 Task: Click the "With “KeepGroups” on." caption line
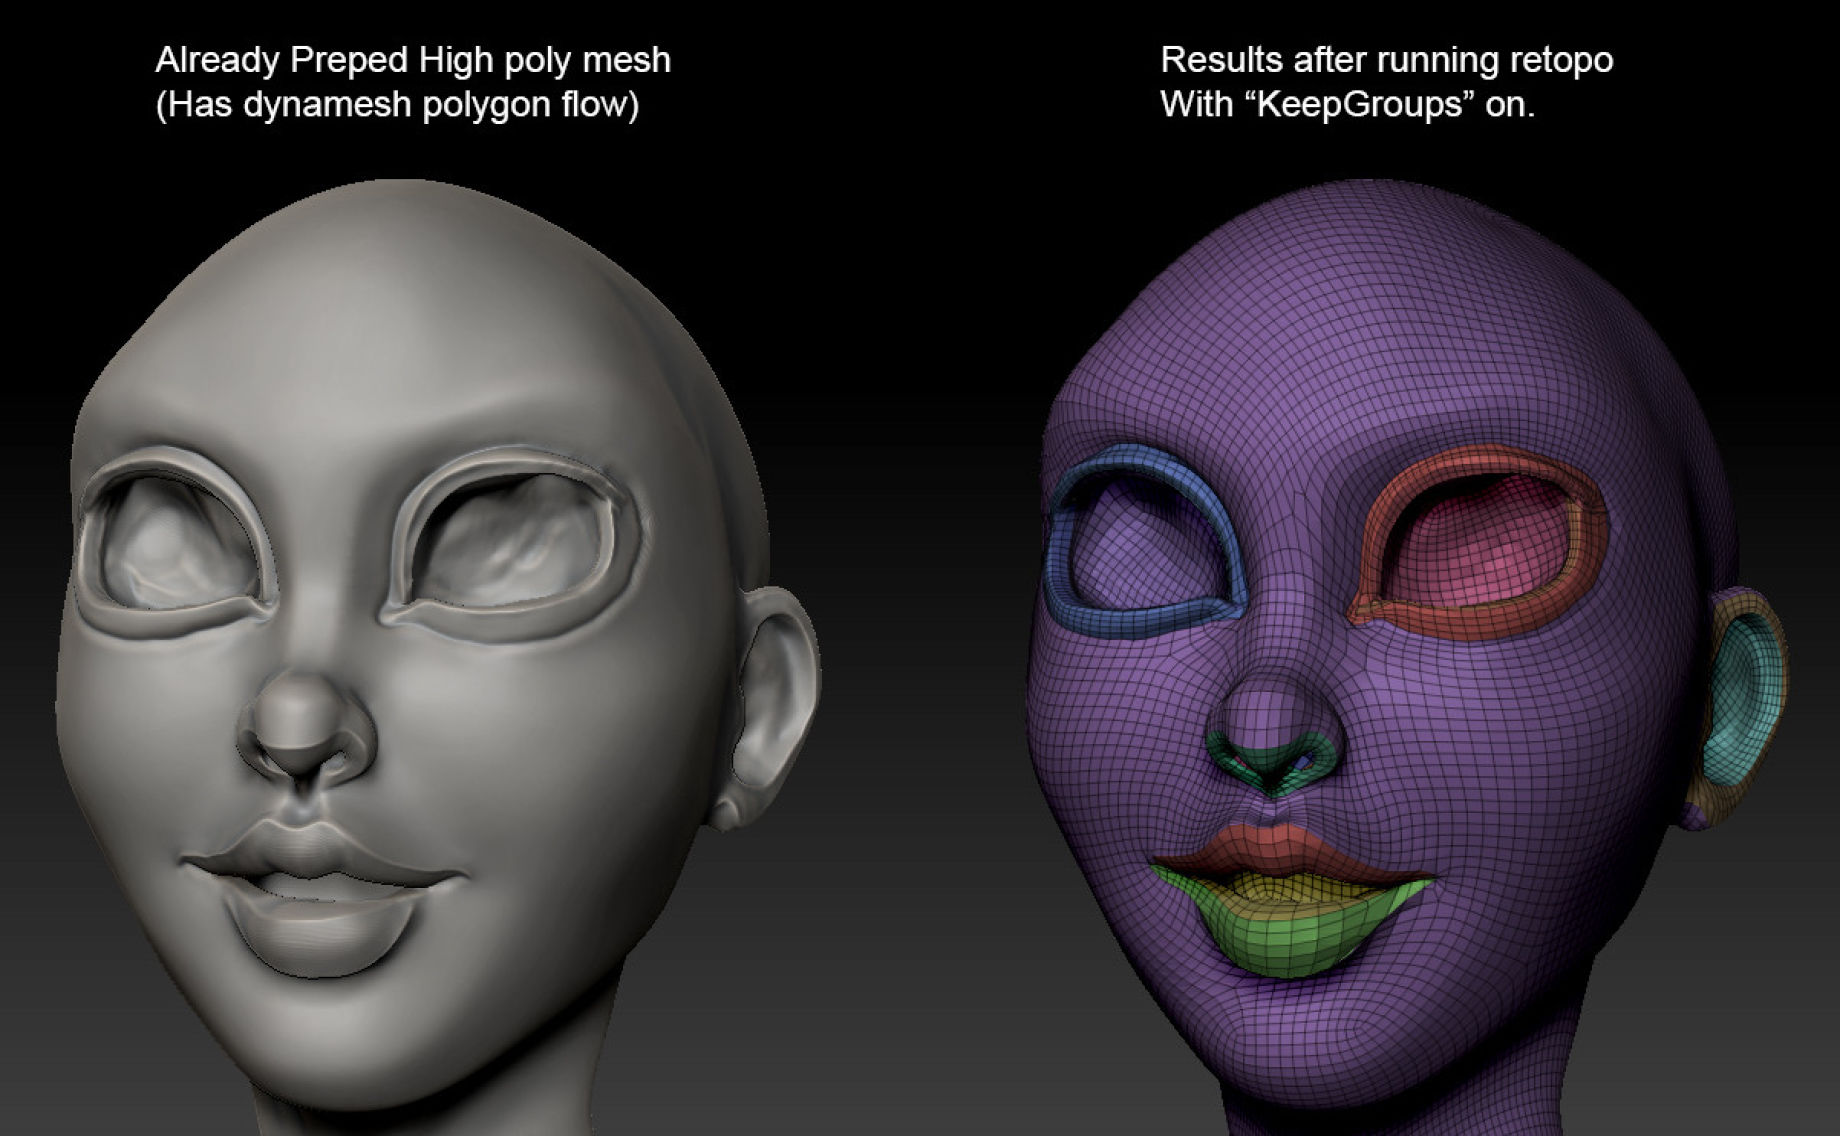click(1348, 104)
